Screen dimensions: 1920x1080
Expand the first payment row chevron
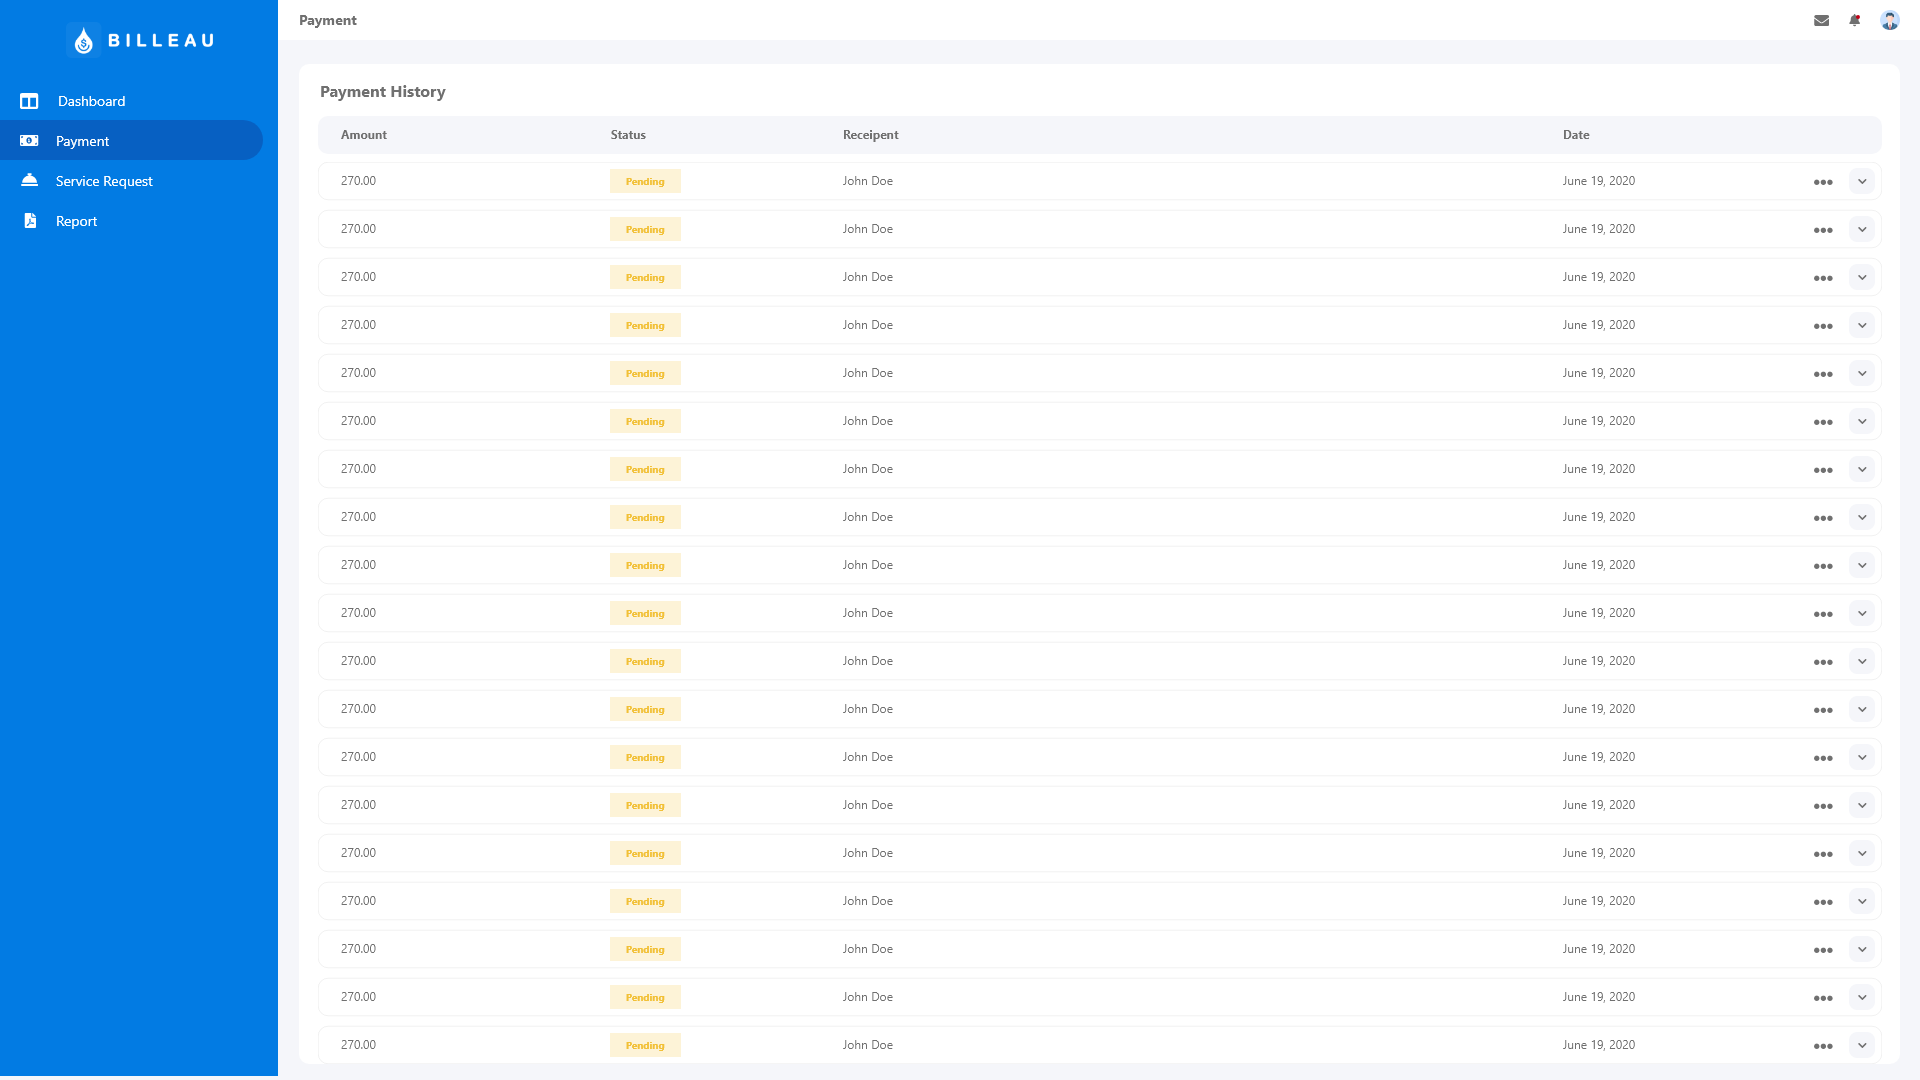coord(1861,181)
